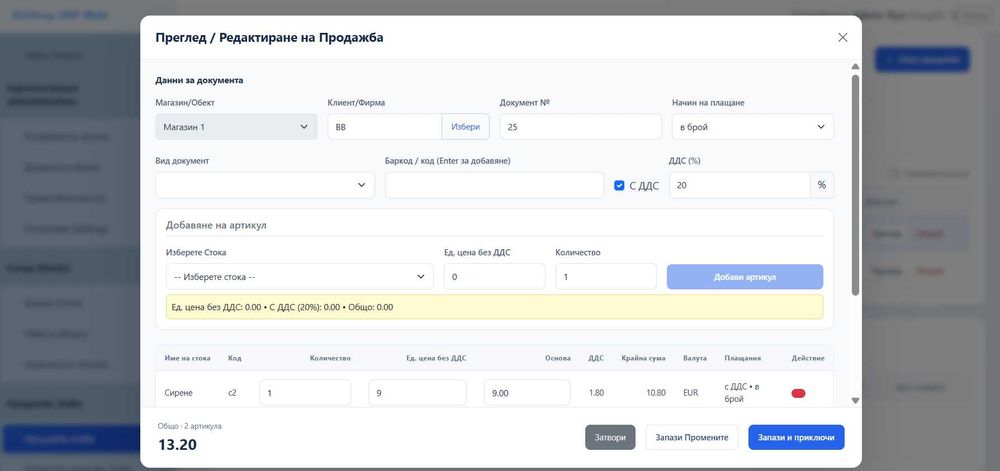Click the 10.80 final sum cell
This screenshot has width=1000, height=471.
click(x=656, y=393)
